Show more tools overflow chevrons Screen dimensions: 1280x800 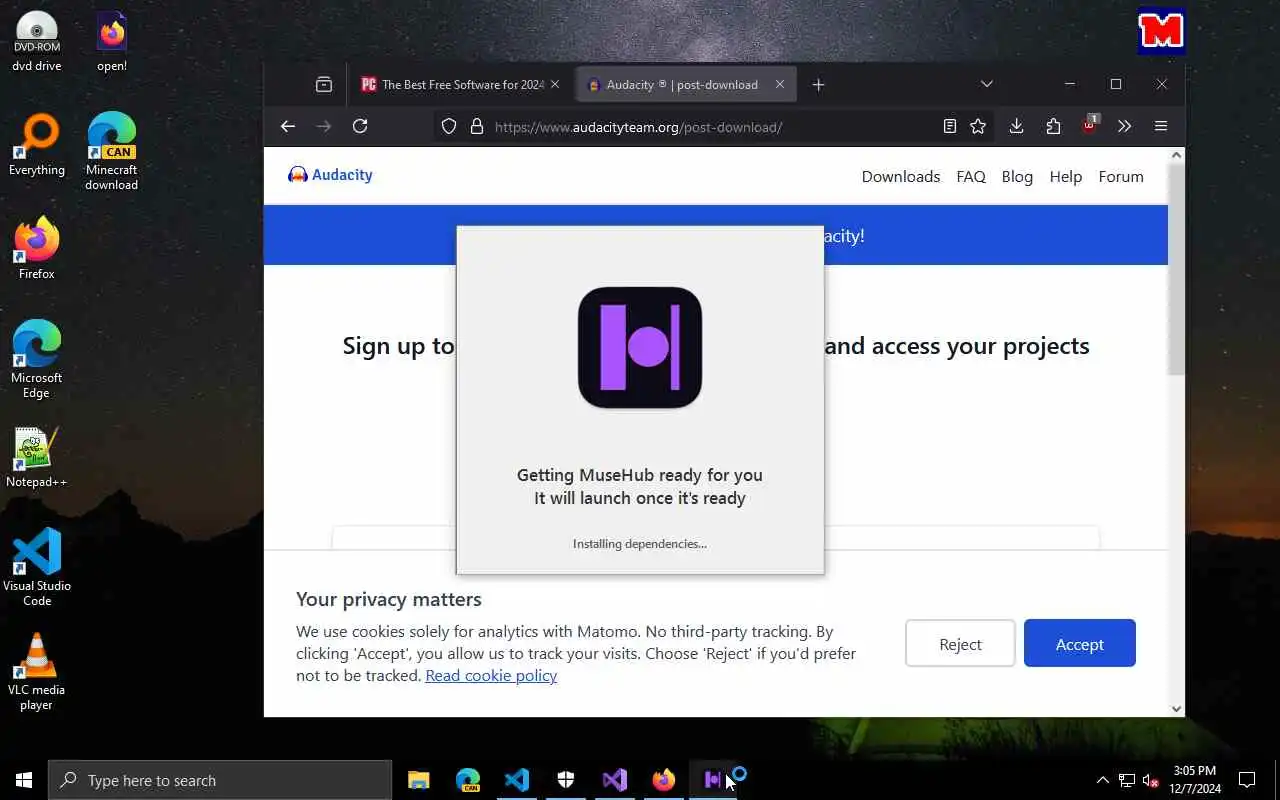click(1125, 126)
